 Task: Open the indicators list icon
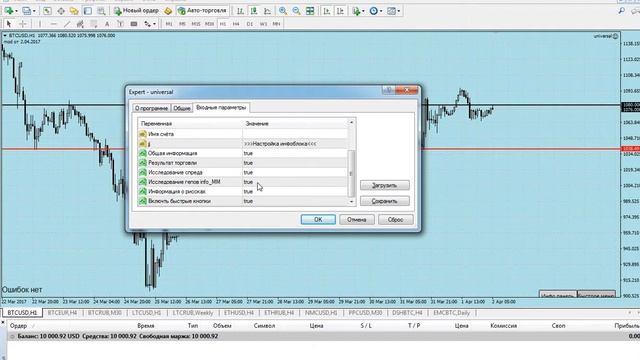coord(356,11)
